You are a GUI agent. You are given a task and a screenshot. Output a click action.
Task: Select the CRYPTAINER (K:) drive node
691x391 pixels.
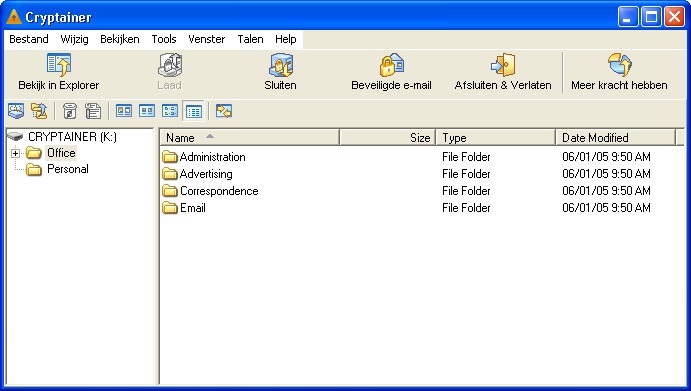[72, 137]
